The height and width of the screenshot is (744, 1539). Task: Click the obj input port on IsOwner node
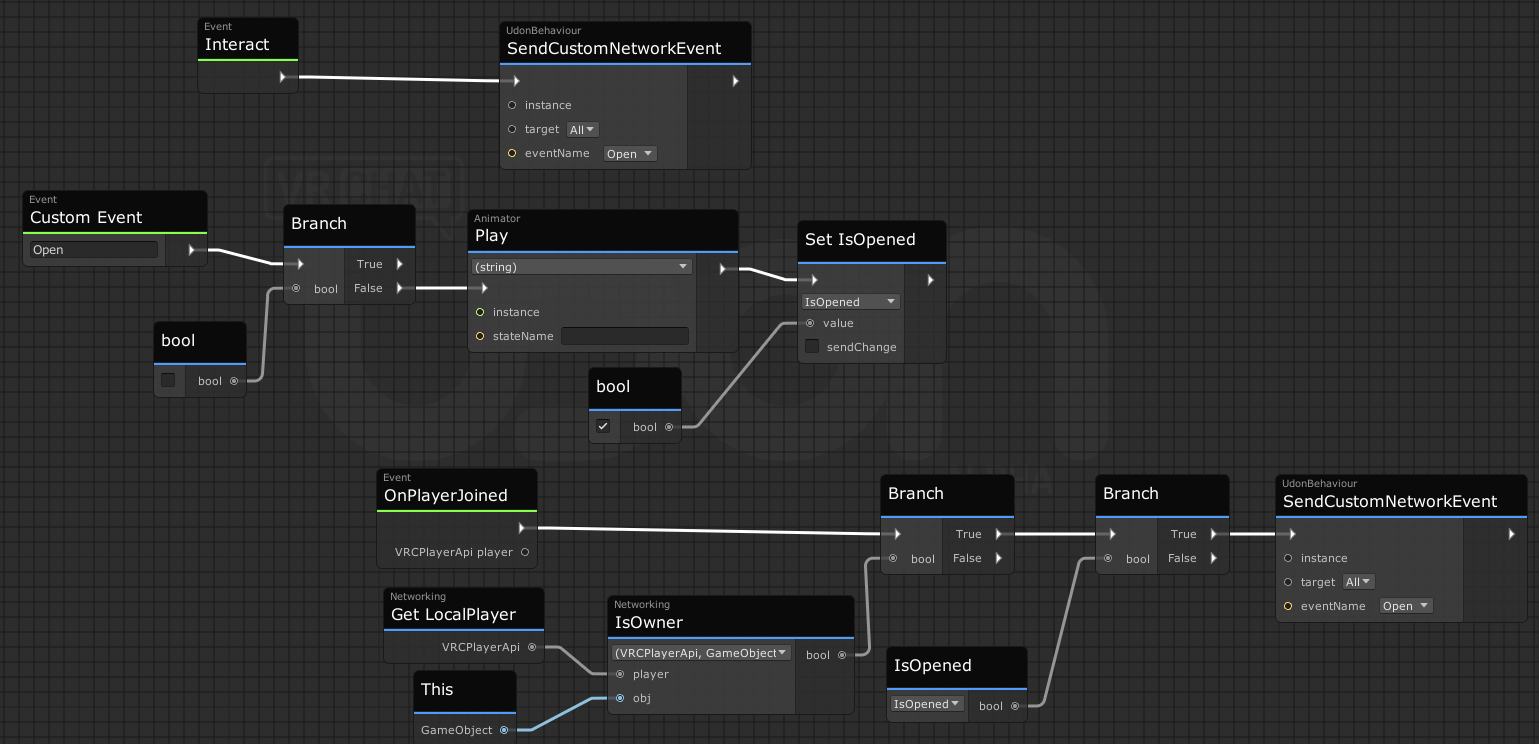pyautogui.click(x=620, y=698)
